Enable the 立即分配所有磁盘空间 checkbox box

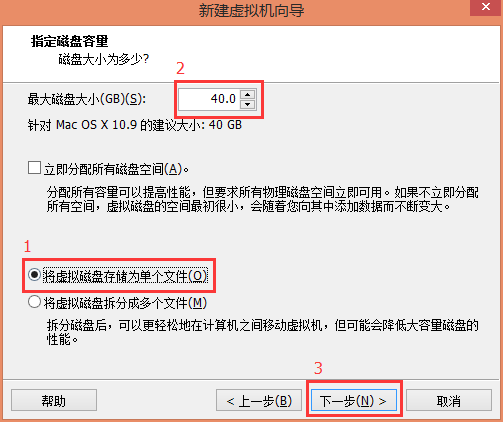pos(34,168)
